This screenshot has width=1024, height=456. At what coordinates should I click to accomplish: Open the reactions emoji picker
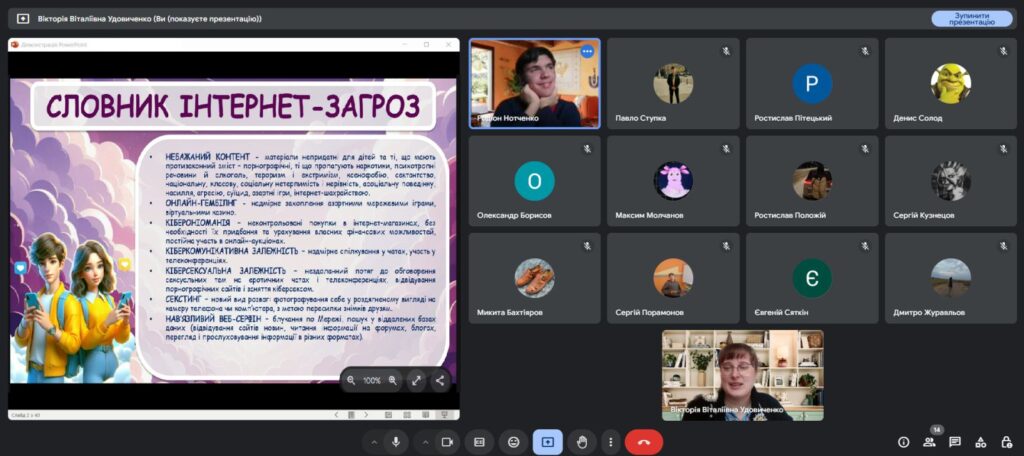coord(514,441)
